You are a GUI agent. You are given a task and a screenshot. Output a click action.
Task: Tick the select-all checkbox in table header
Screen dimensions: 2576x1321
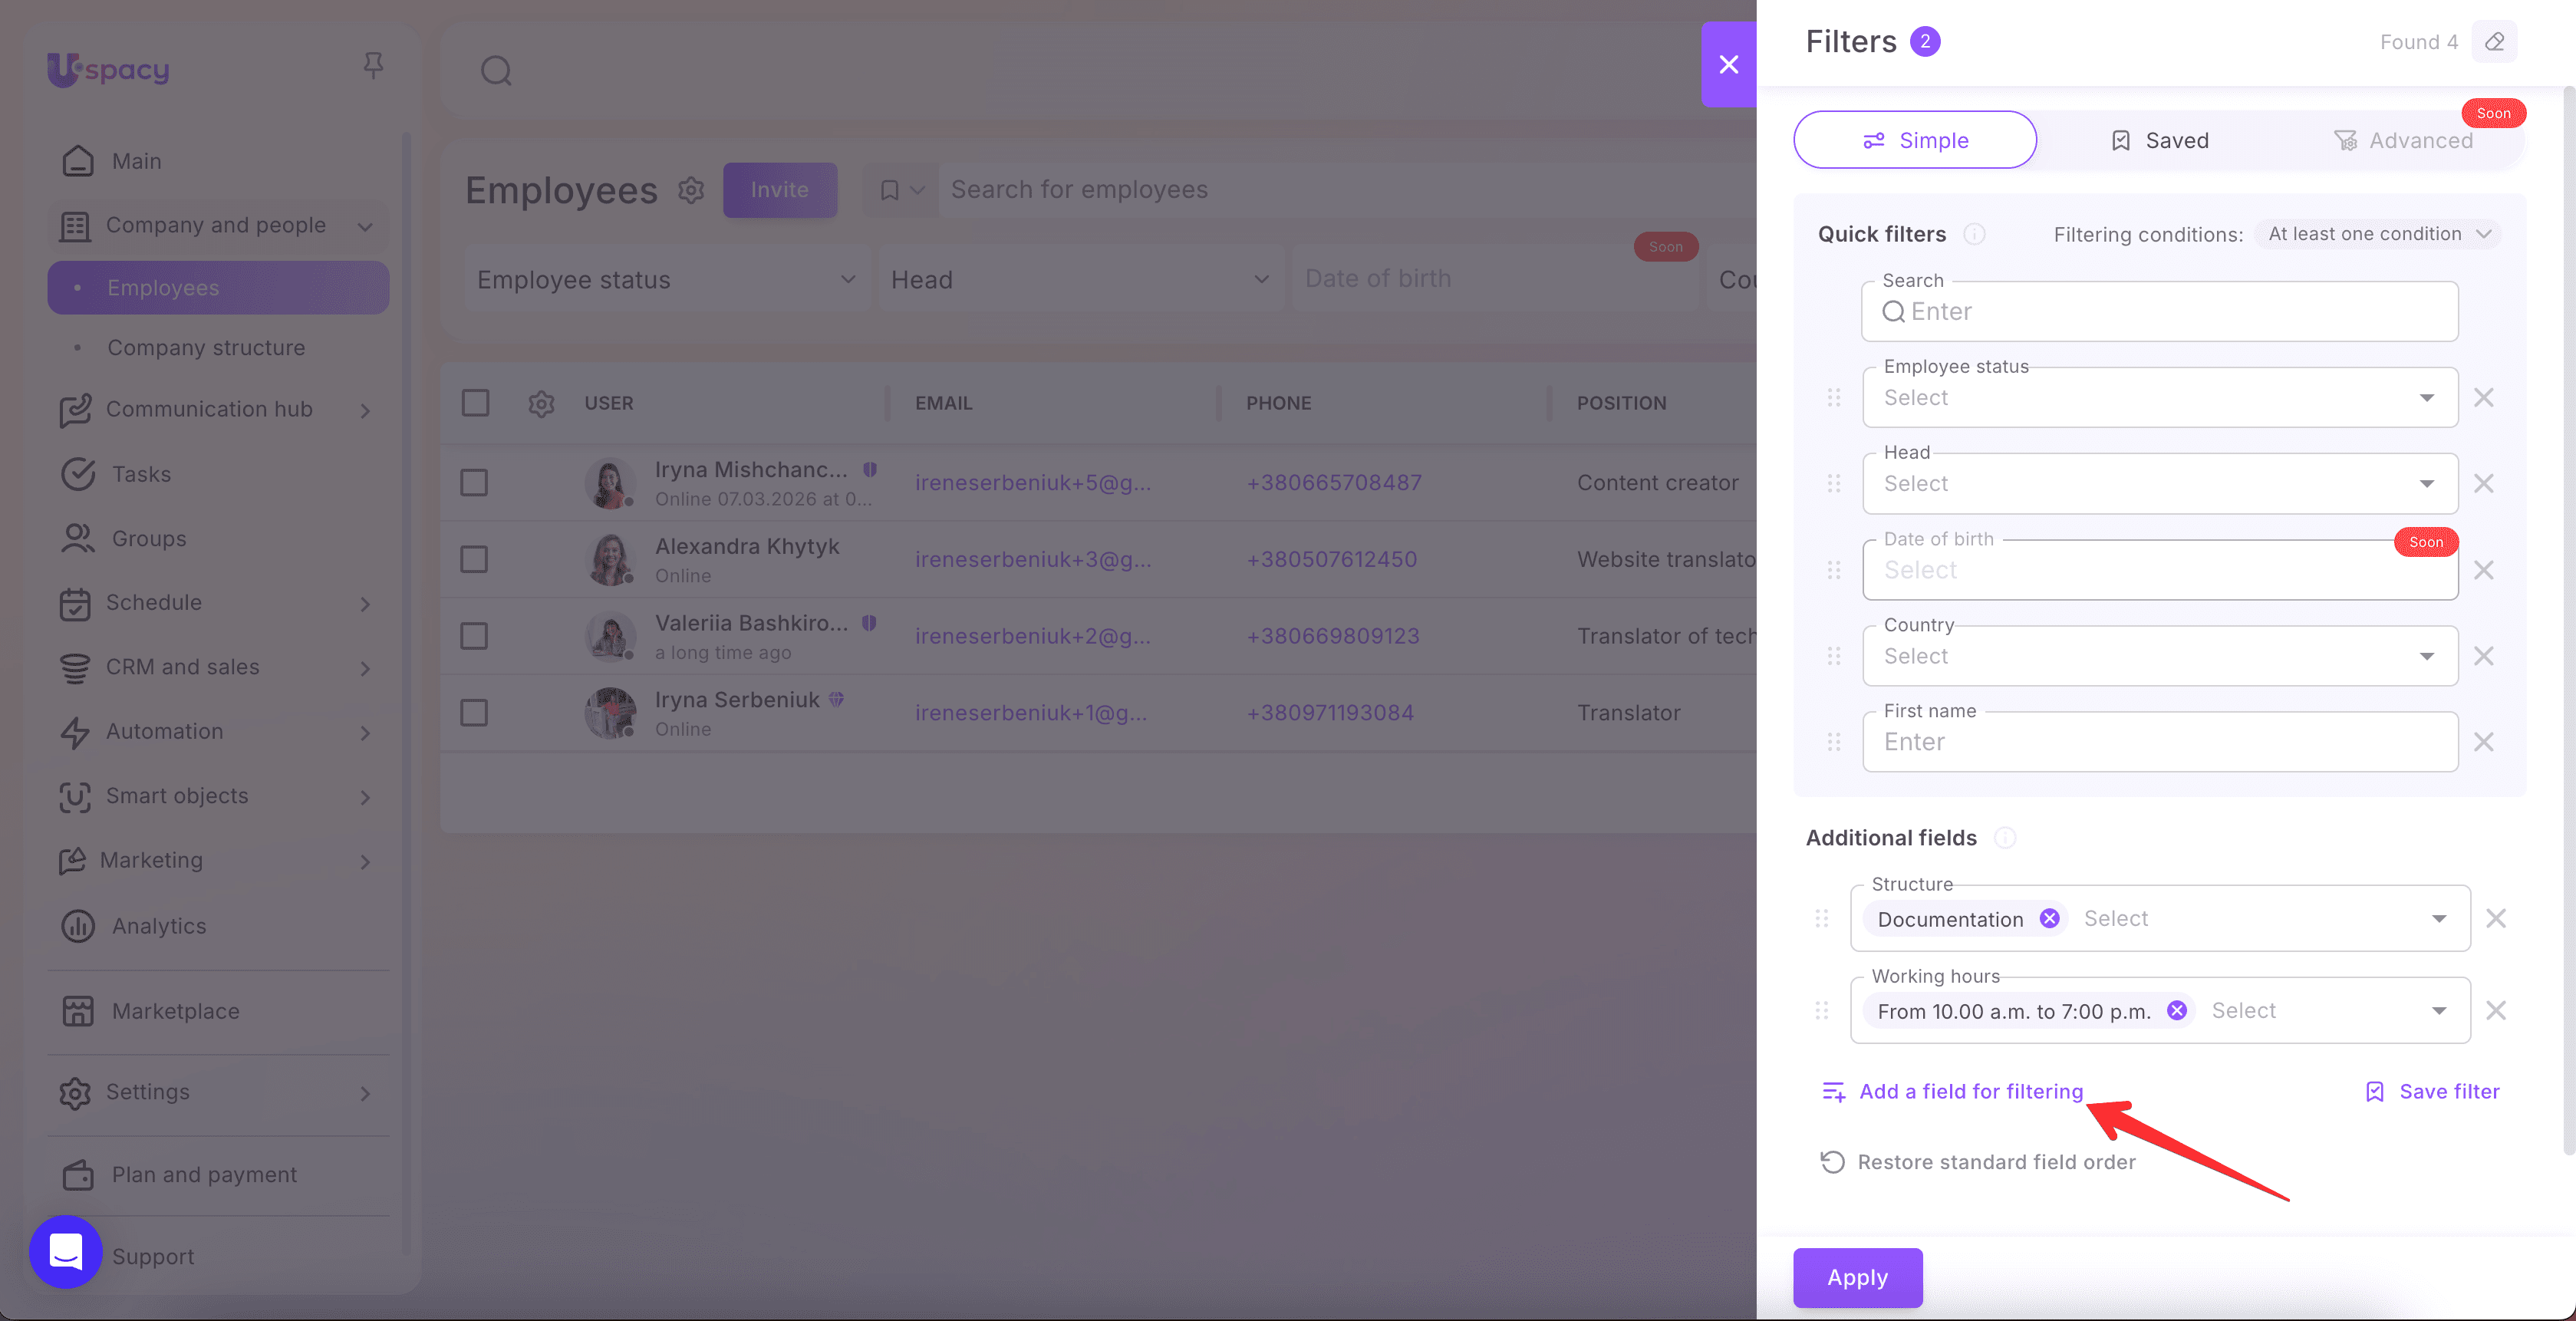[475, 403]
